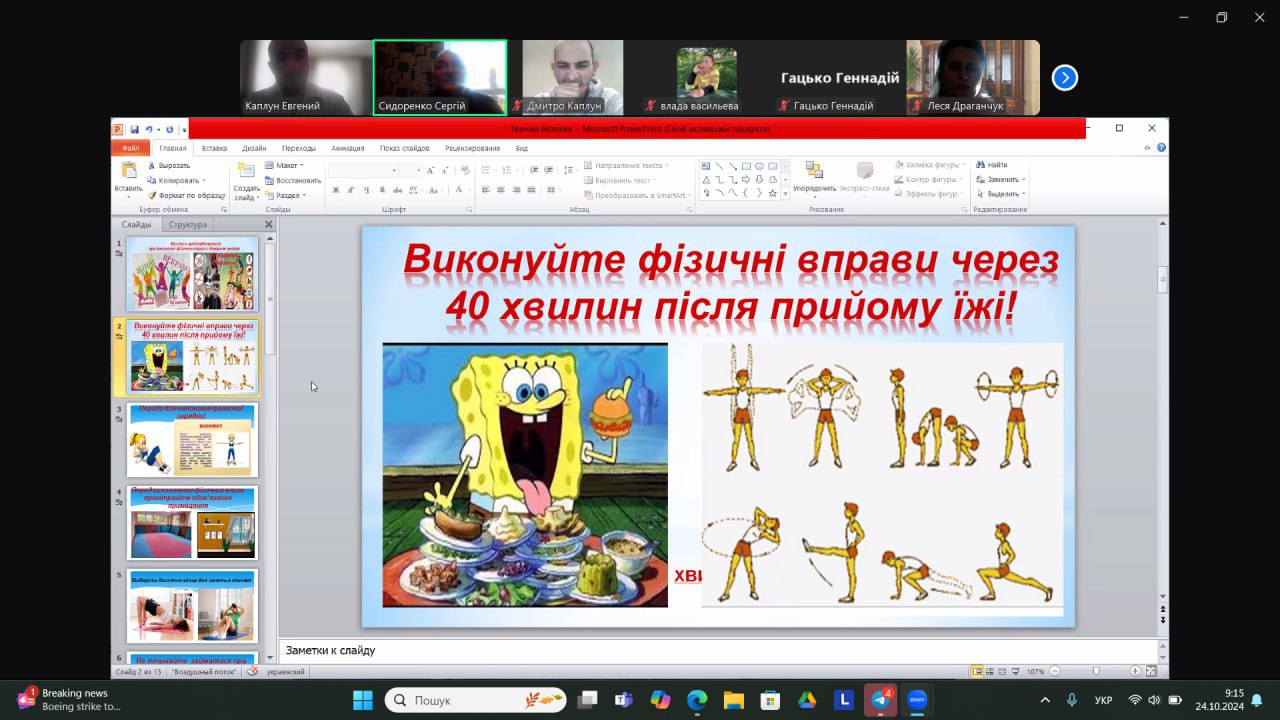
Task: Click Восстановить (Reset) slide command
Action: (293, 180)
